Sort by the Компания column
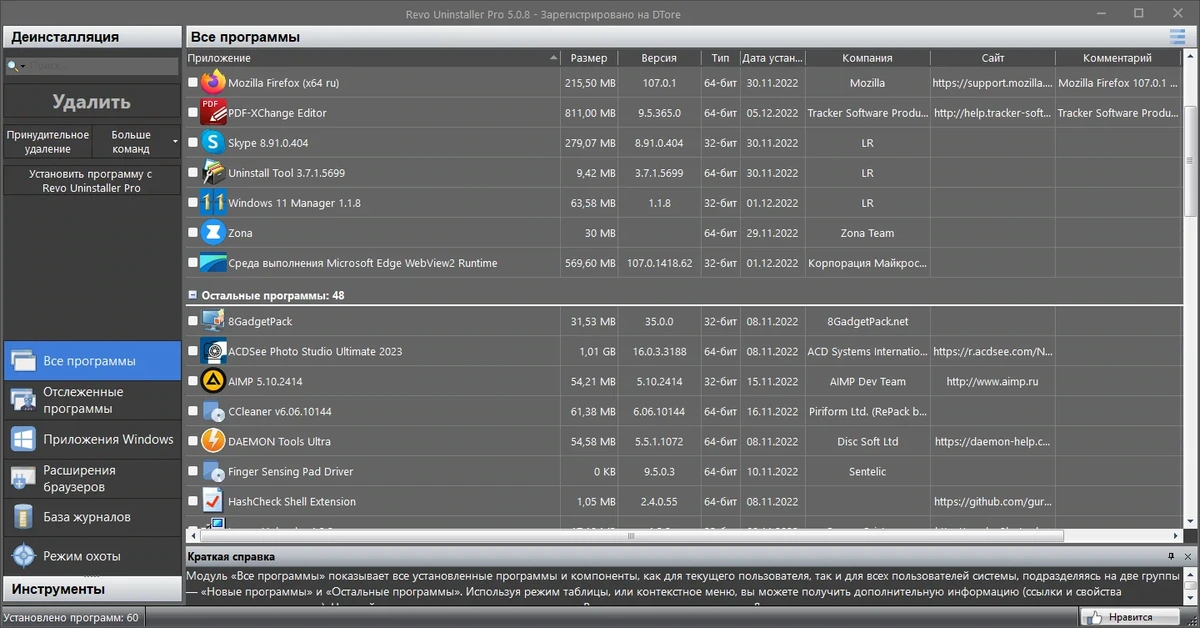 (867, 58)
